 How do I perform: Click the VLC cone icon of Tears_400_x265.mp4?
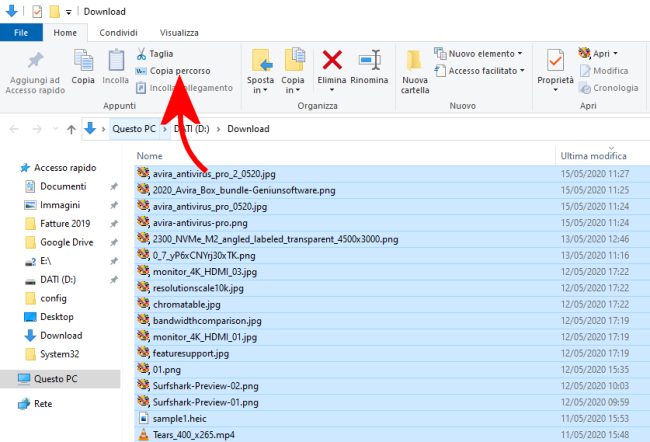tap(143, 434)
